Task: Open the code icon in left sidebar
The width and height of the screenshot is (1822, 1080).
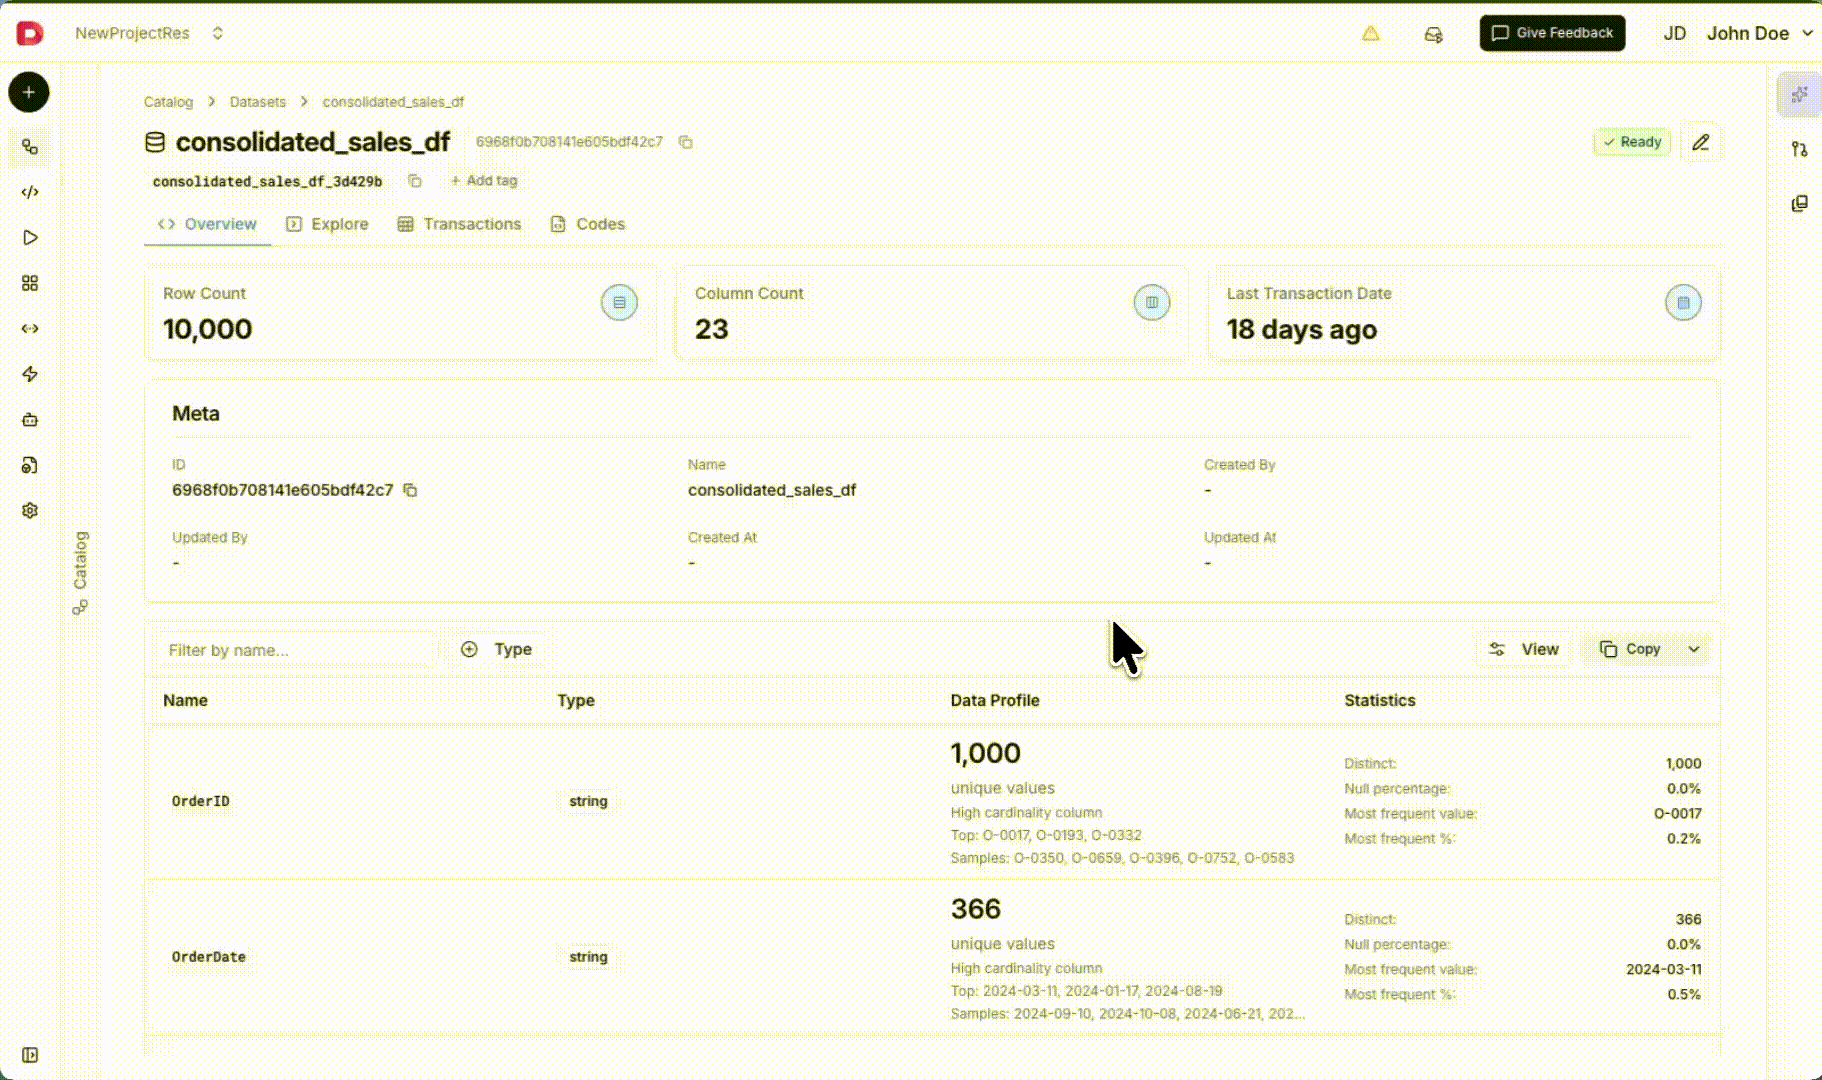Action: (30, 192)
